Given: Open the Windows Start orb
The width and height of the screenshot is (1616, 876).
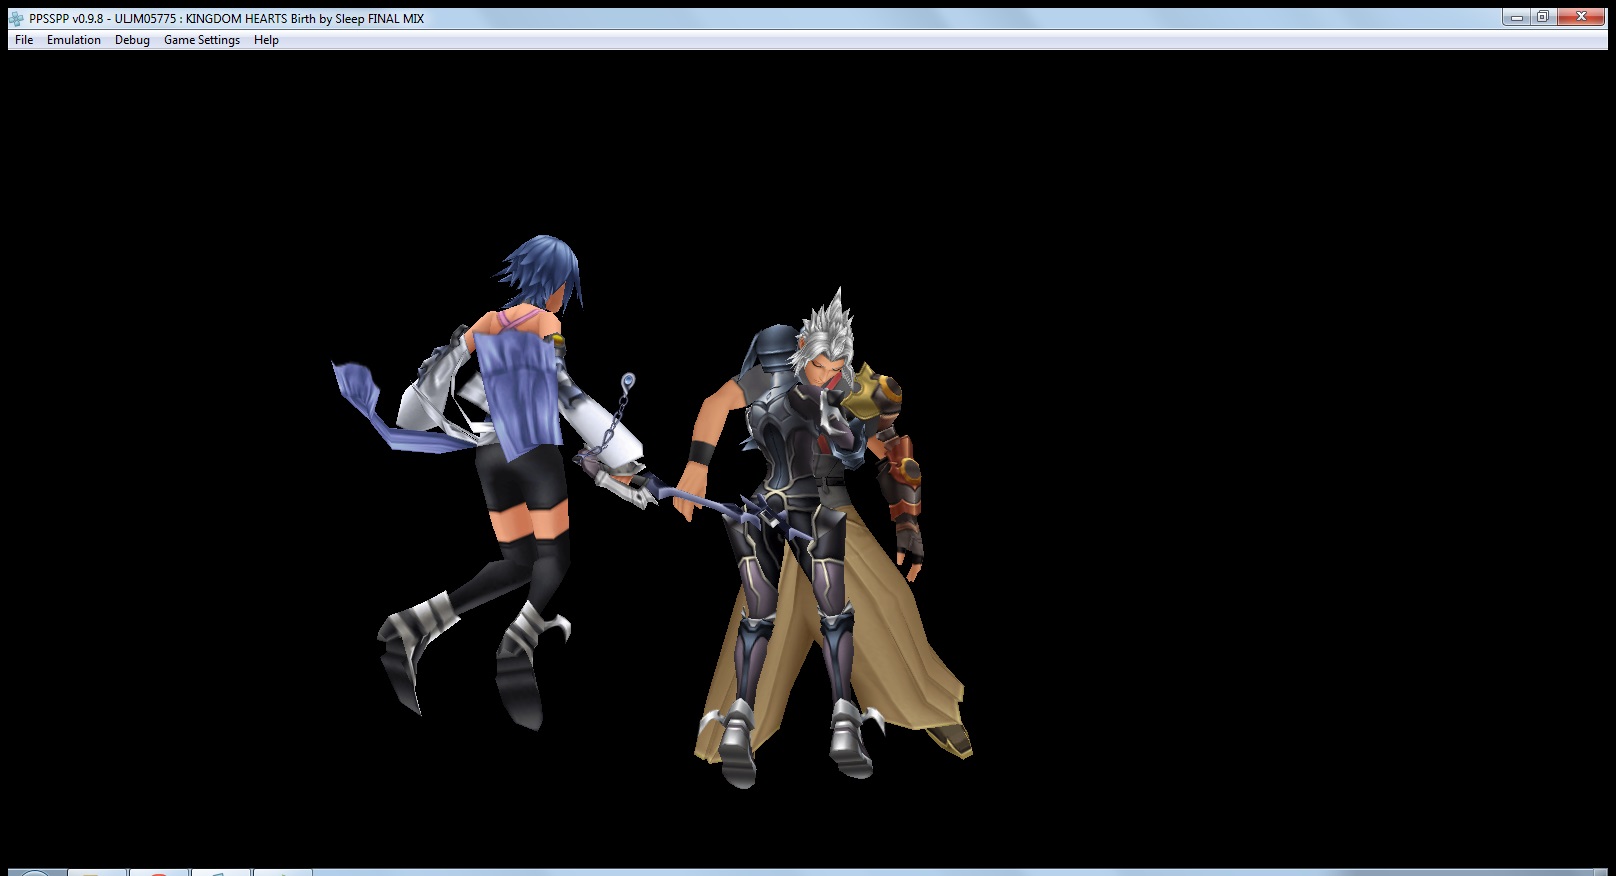Looking at the screenshot, I should (x=35, y=873).
